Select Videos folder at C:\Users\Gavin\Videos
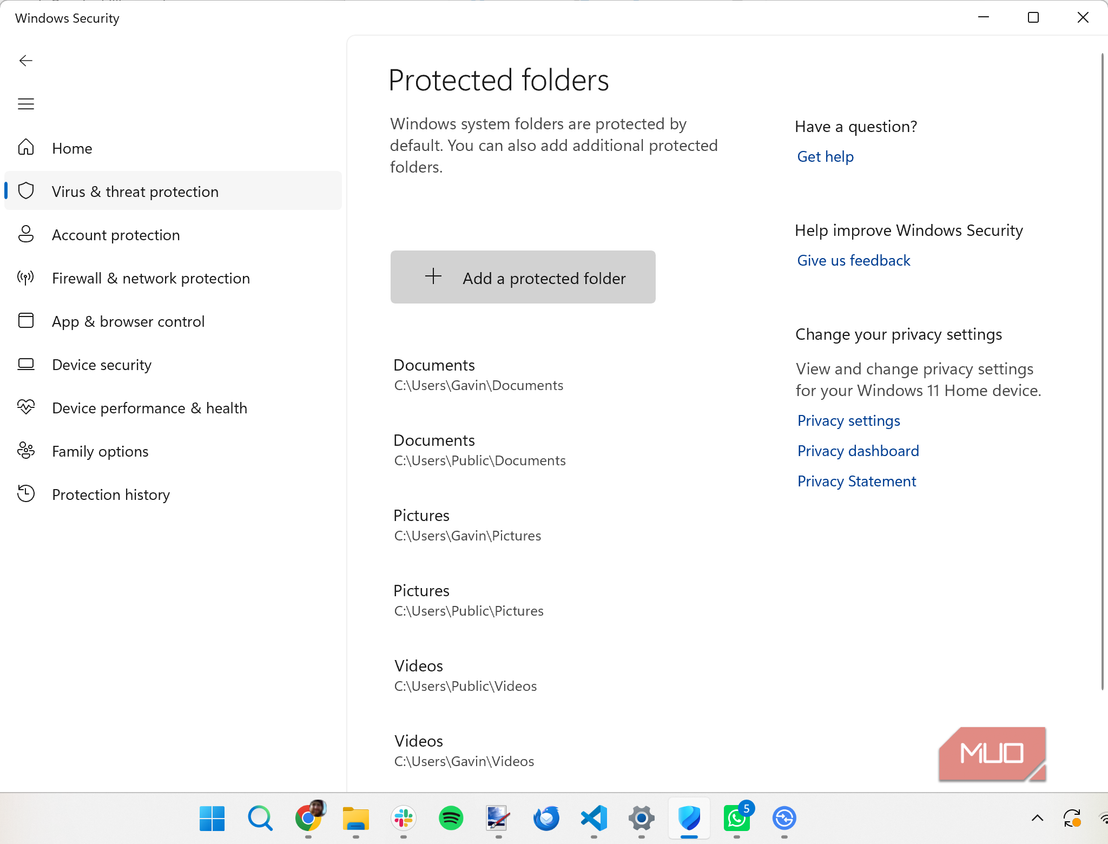 point(464,751)
